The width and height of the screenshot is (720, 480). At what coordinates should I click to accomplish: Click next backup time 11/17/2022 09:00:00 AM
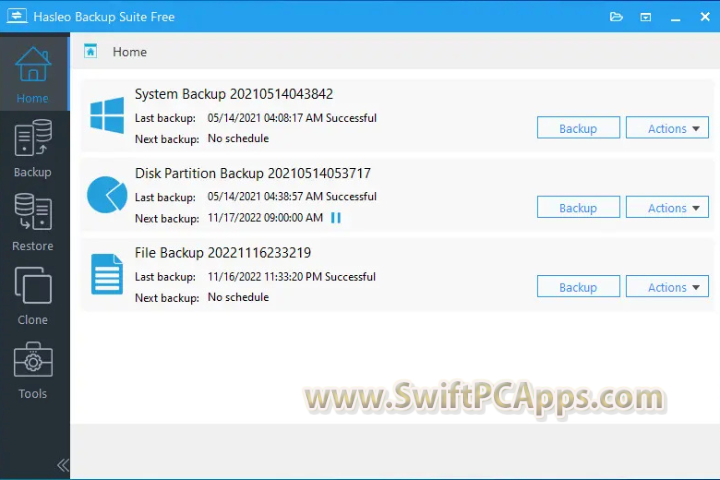coord(265,218)
